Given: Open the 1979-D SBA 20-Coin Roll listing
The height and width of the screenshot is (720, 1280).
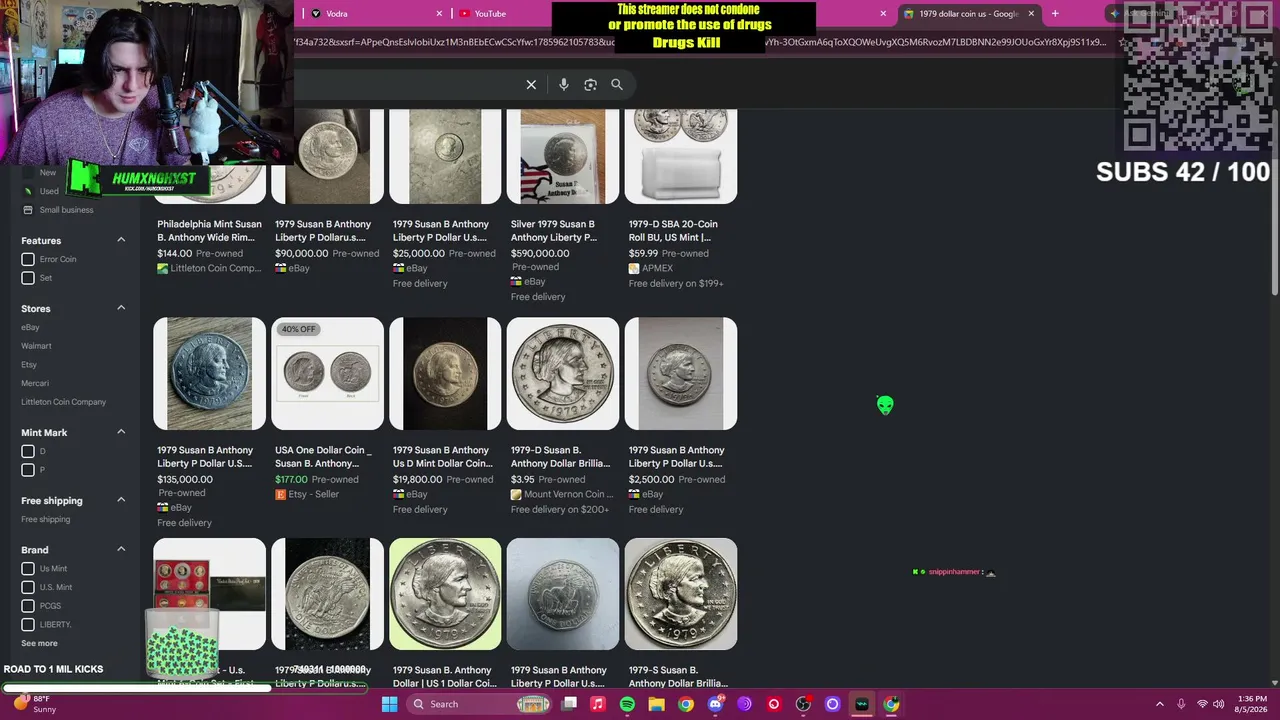Looking at the screenshot, I should click(x=673, y=230).
